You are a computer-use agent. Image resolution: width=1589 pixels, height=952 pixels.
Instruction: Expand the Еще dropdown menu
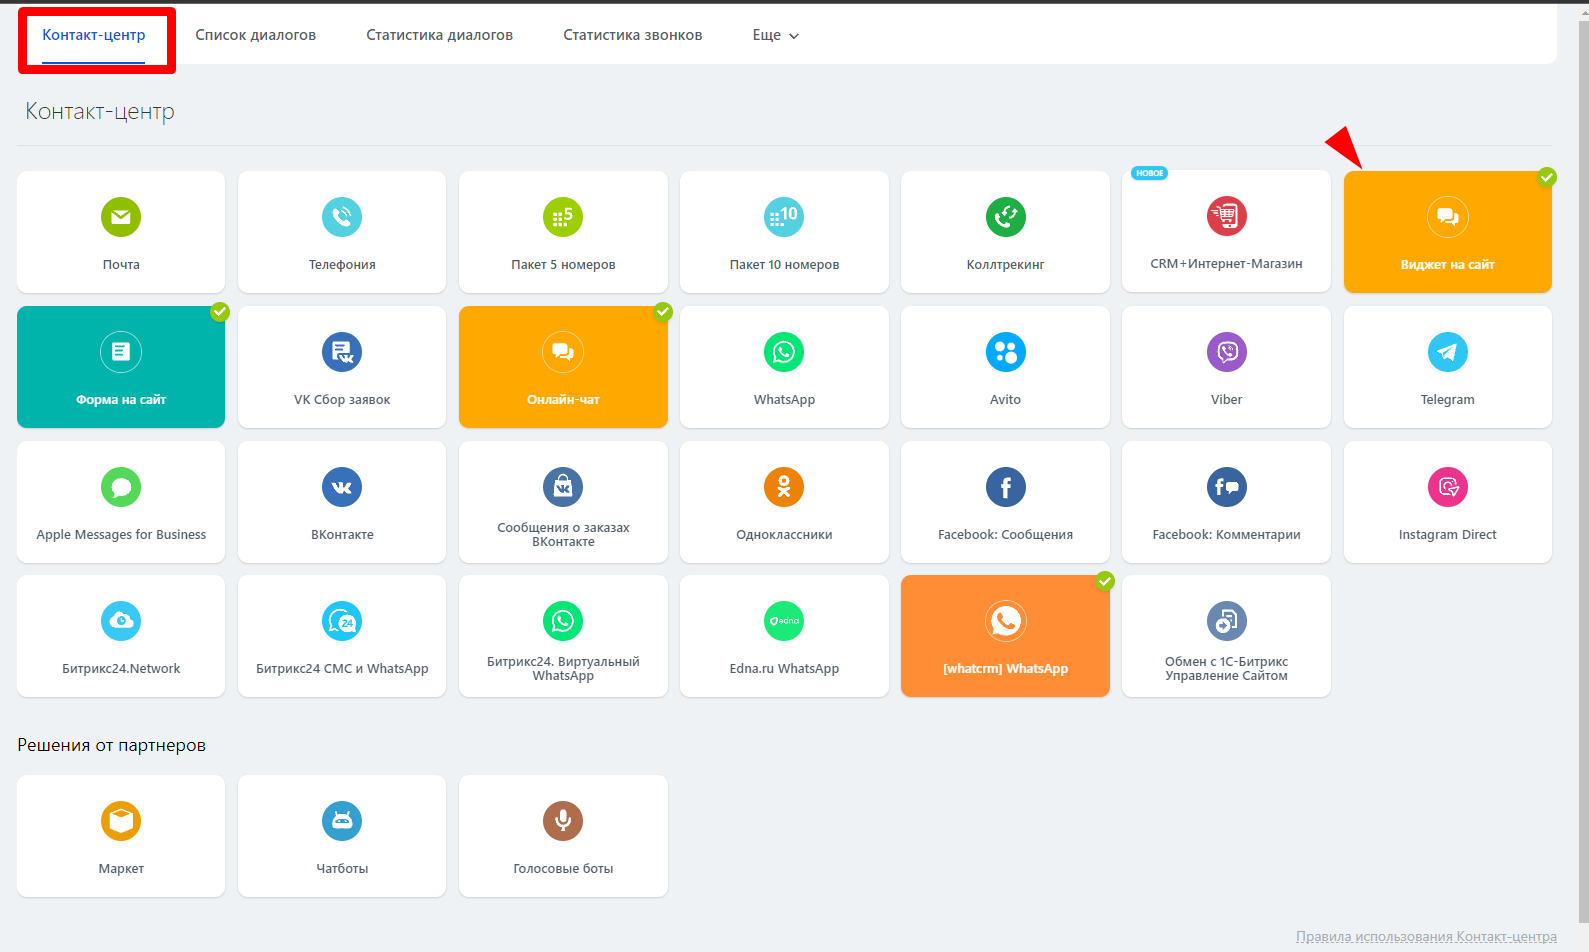tap(775, 35)
